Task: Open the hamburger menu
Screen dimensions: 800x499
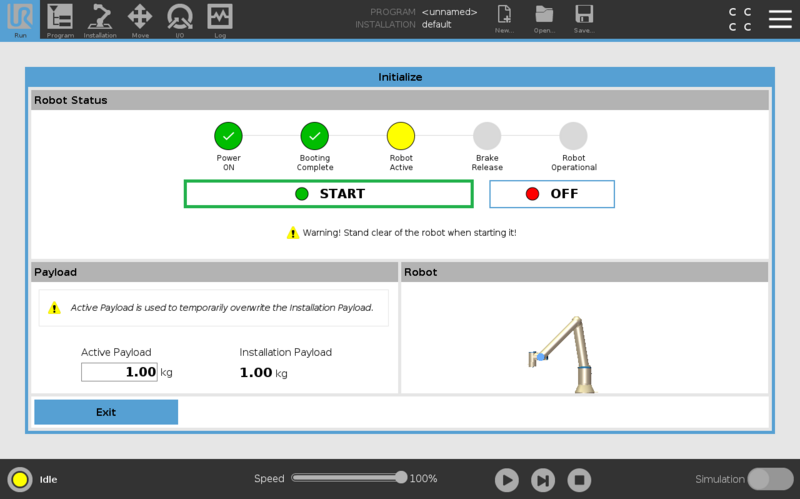Action: click(x=780, y=19)
